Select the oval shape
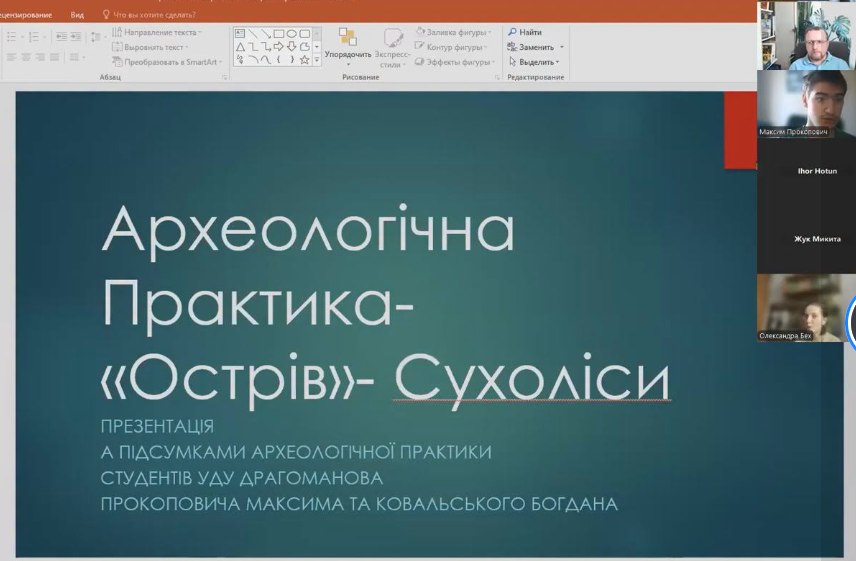The height and width of the screenshot is (561, 856). tap(292, 34)
